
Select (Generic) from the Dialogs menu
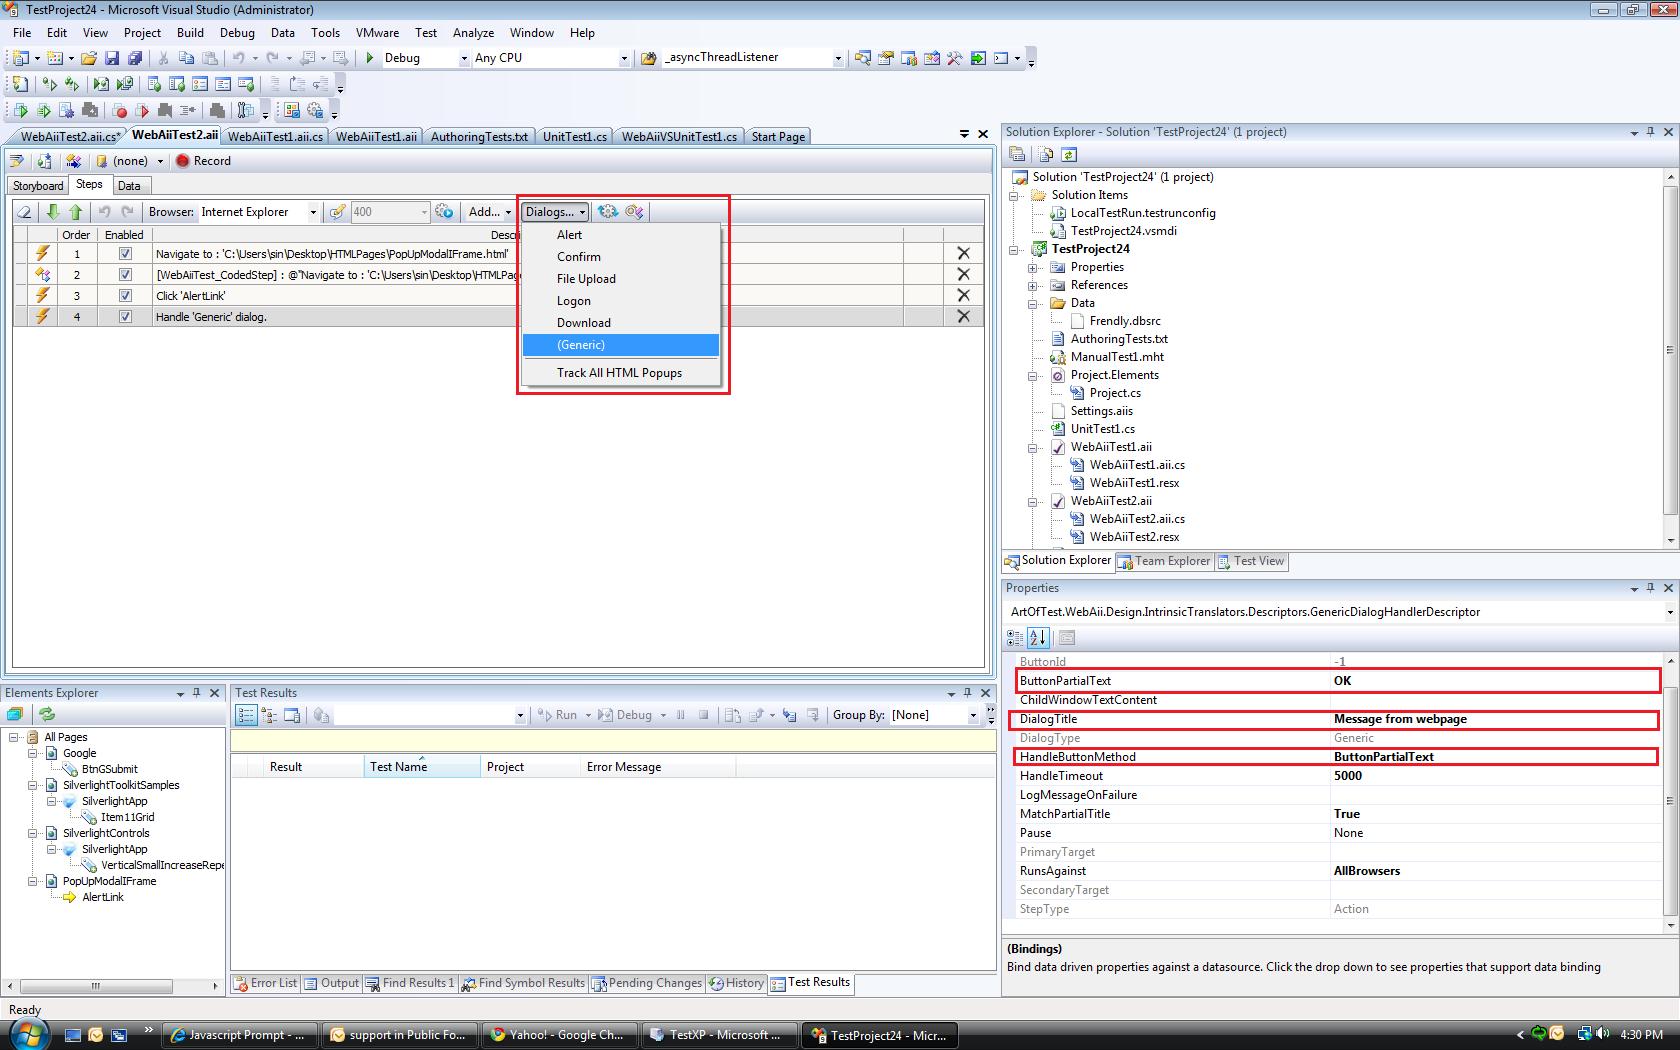click(x=581, y=345)
